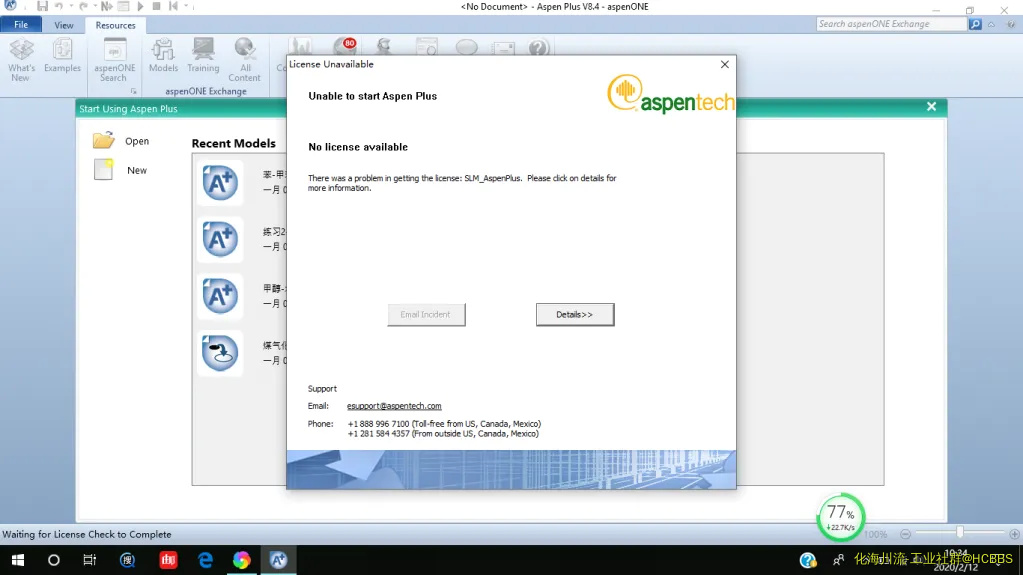Viewport: 1023px width, 575px height.
Task: Click zoom in plus icon in status bar
Action: click(1014, 534)
